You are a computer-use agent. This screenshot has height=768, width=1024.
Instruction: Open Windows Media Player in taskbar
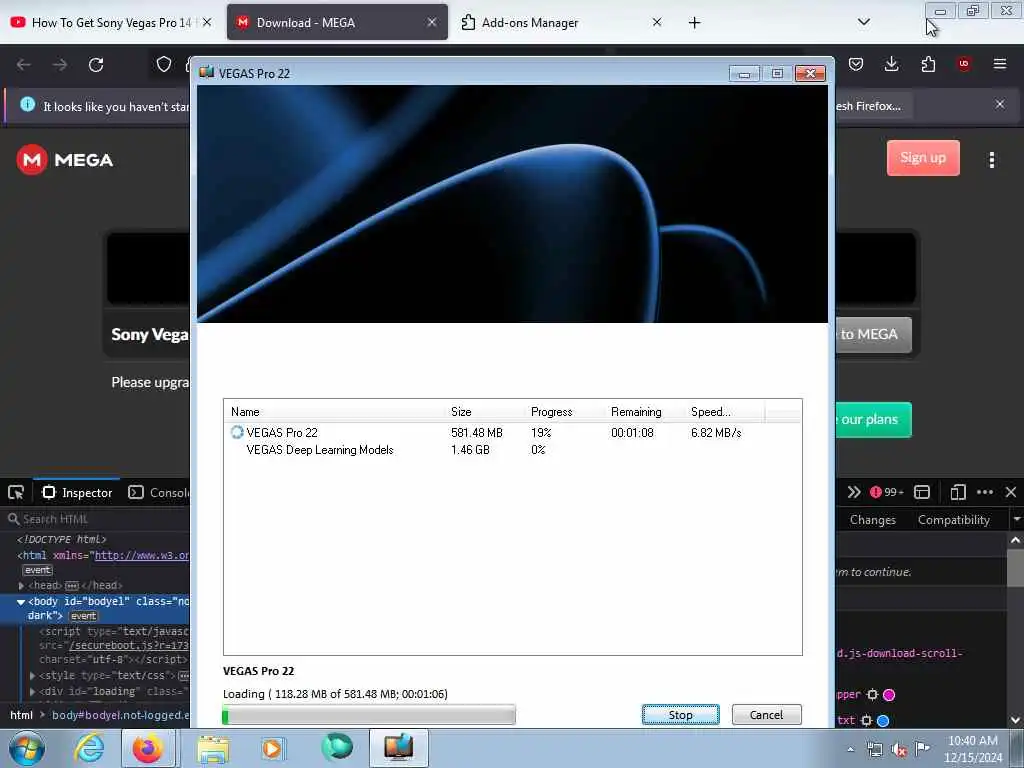coord(272,748)
